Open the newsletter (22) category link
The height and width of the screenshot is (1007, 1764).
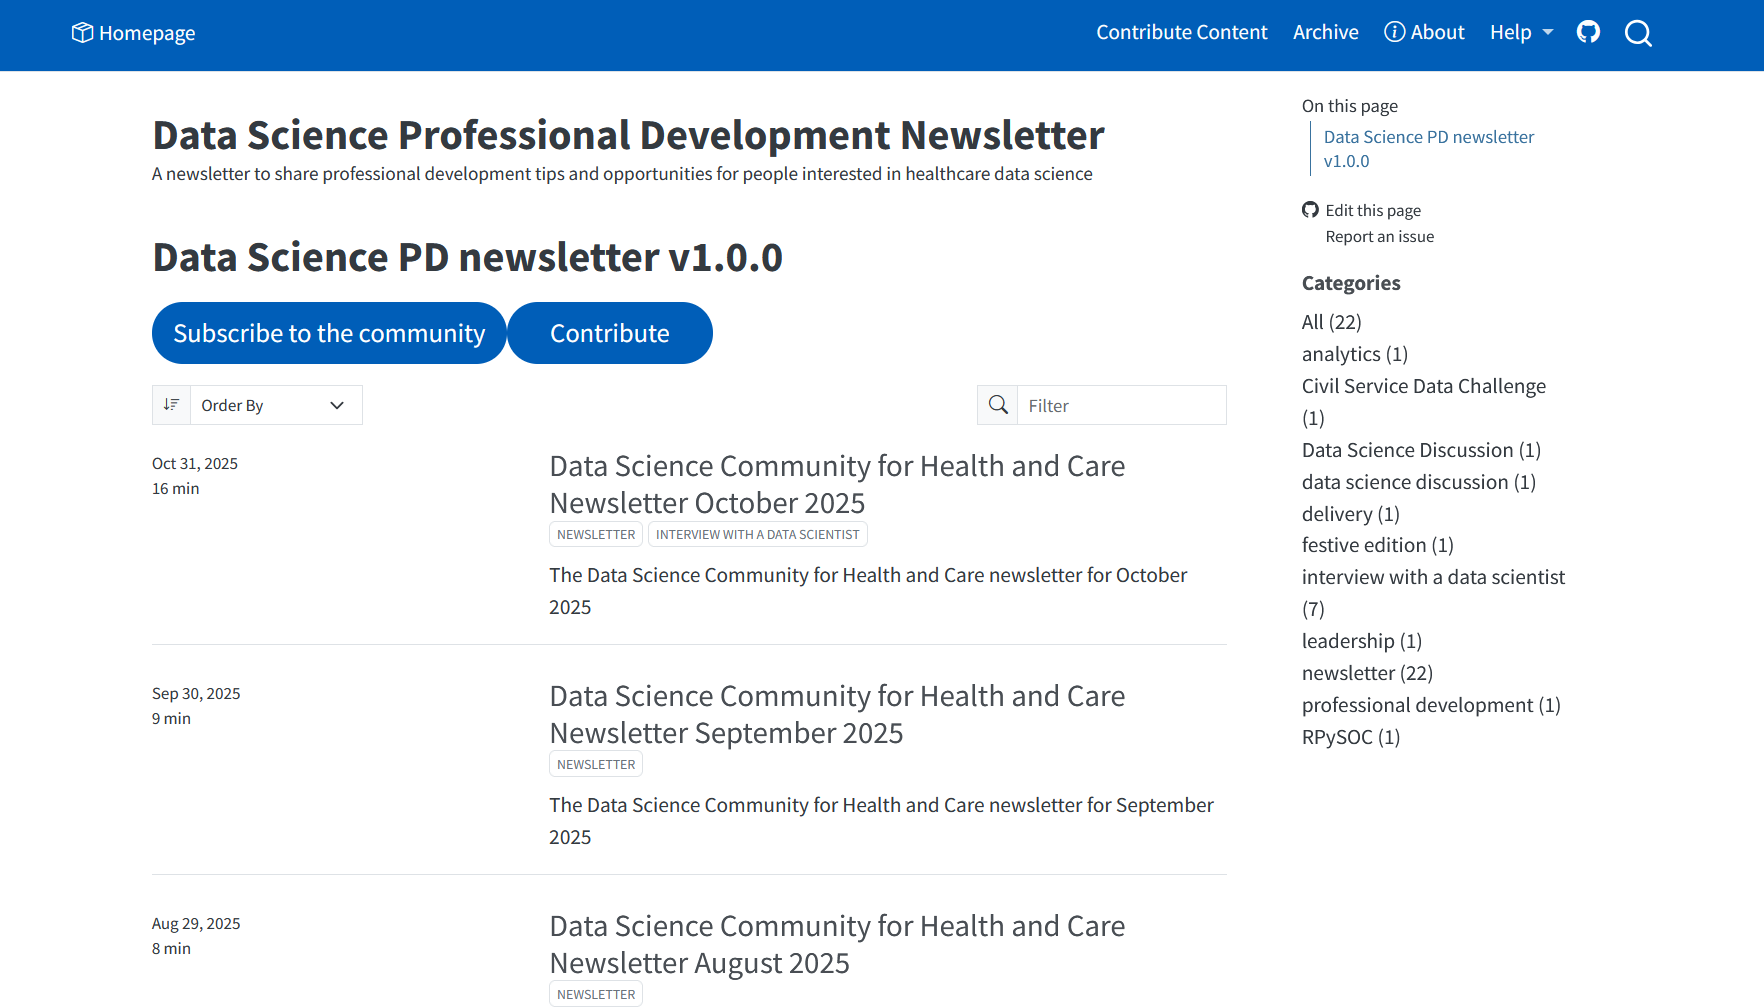click(1366, 672)
